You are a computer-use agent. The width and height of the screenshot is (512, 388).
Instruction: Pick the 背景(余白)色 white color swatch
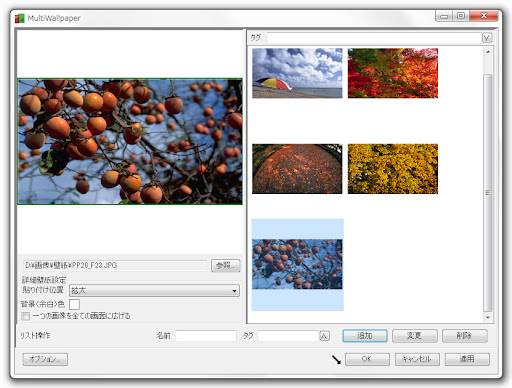pyautogui.click(x=74, y=304)
